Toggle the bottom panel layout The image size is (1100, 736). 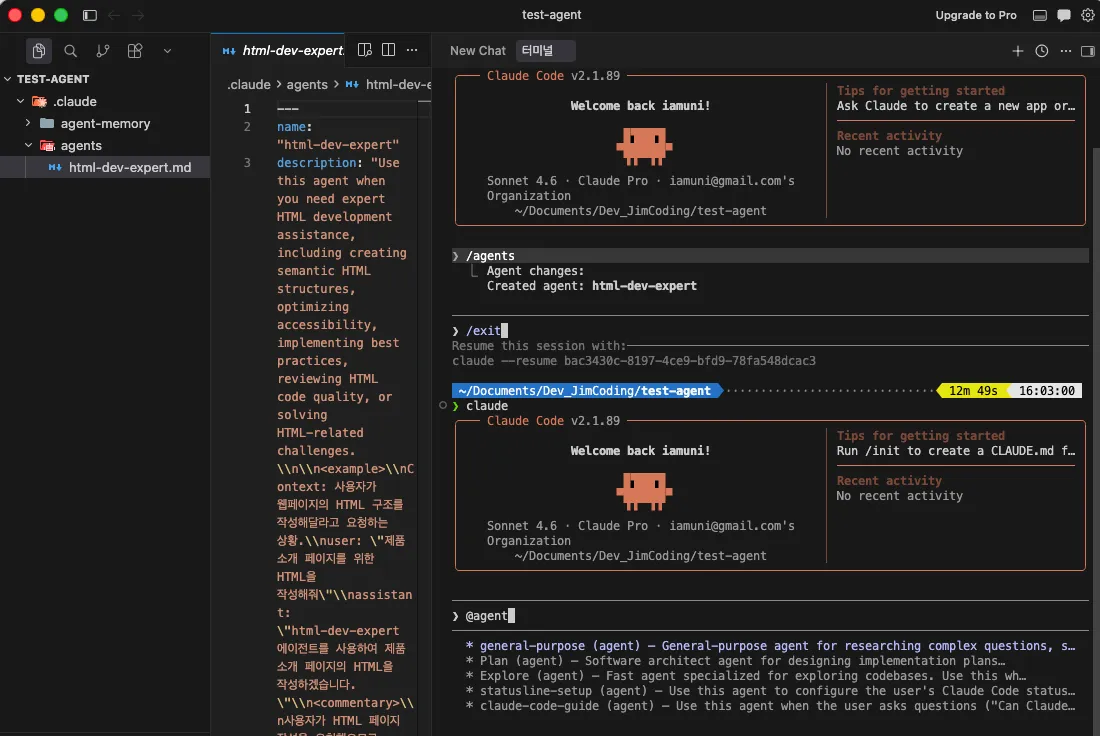[x=1040, y=15]
